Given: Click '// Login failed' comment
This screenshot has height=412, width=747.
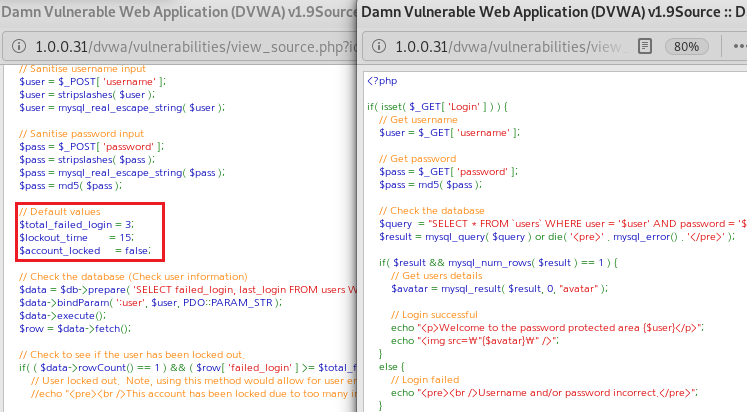Looking at the screenshot, I should (x=425, y=380).
